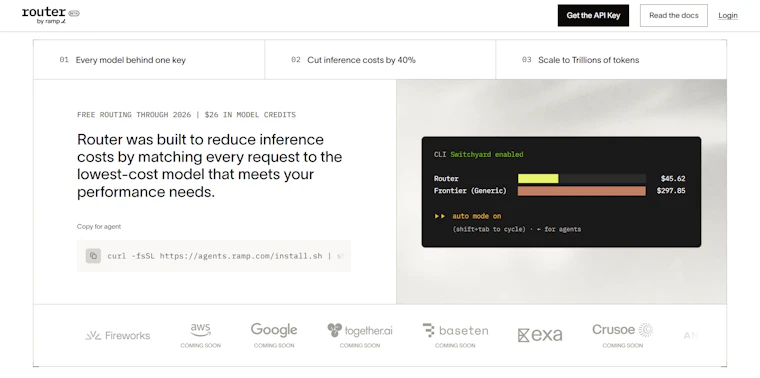The height and width of the screenshot is (378, 760).
Task: Click the terminal demo panel
Action: 561,192
